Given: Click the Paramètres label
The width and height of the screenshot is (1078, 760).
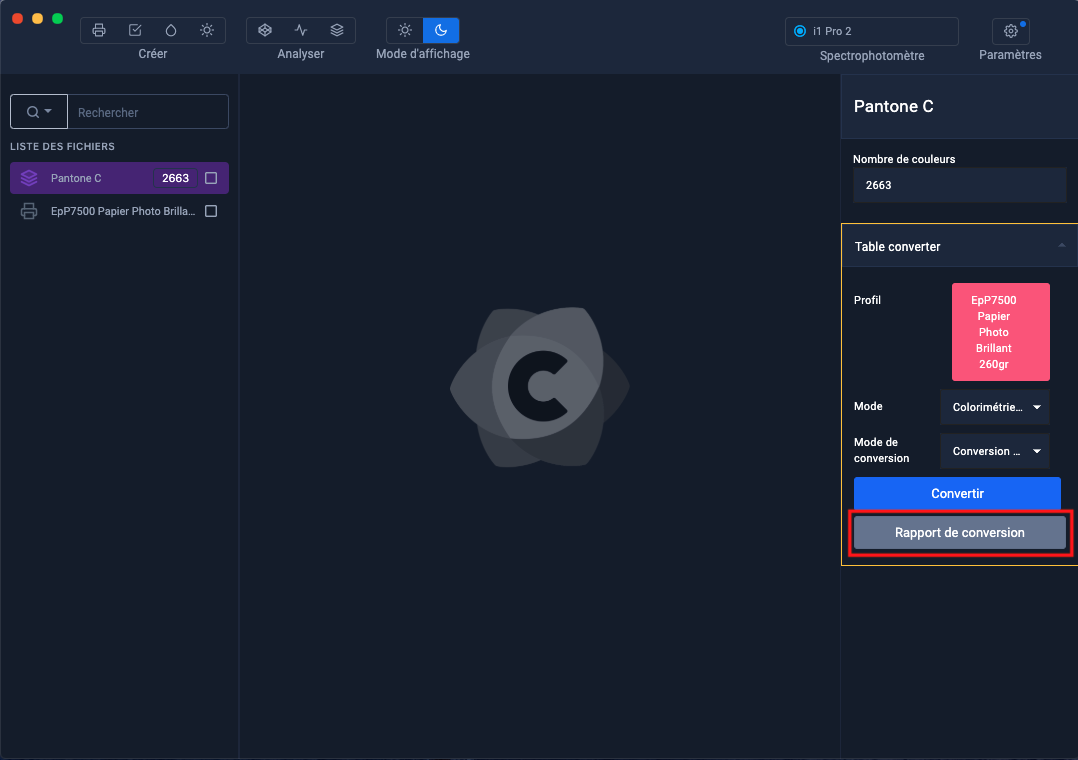Looking at the screenshot, I should click(1010, 55).
